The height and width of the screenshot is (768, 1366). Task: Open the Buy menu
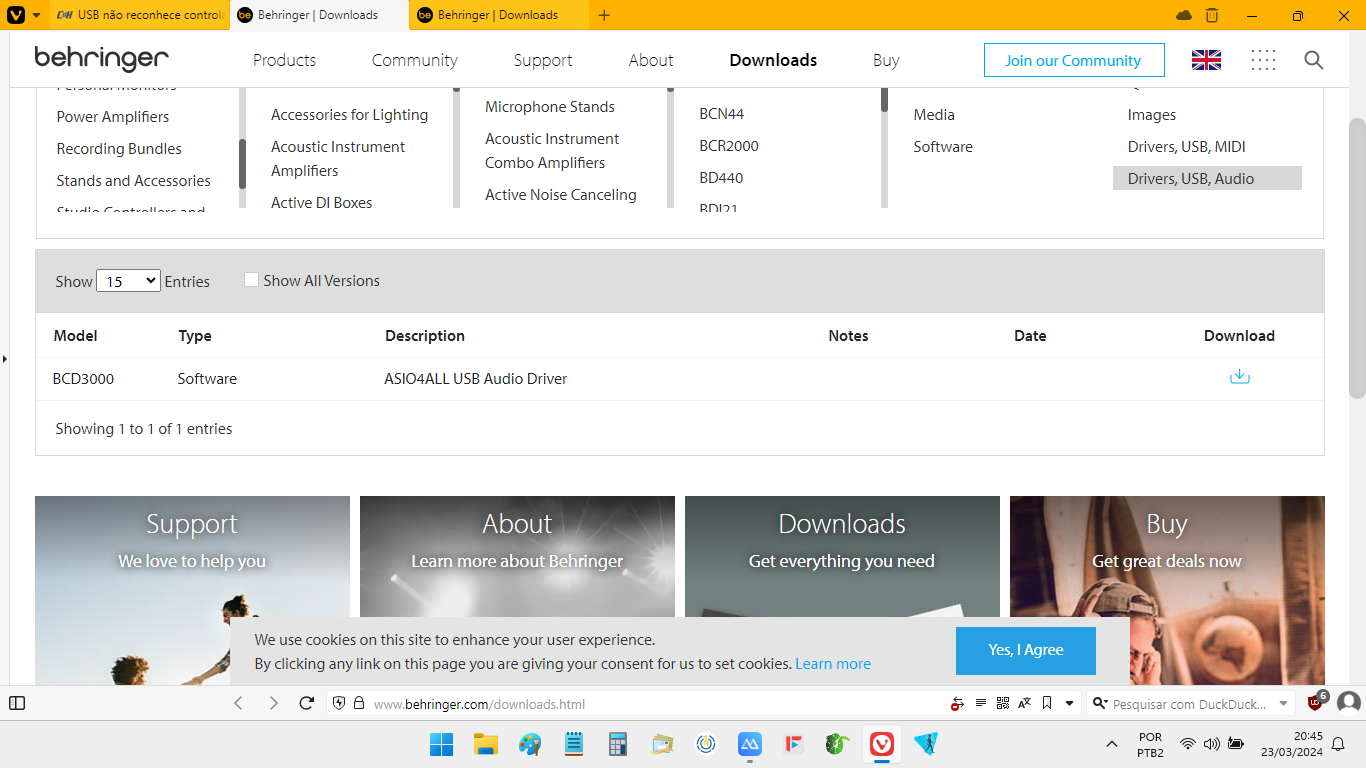[886, 60]
